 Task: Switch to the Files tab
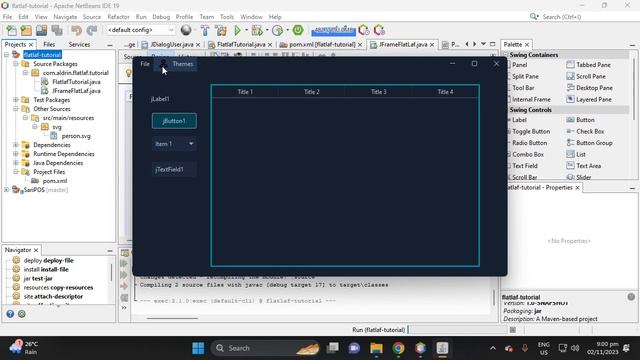(49, 44)
